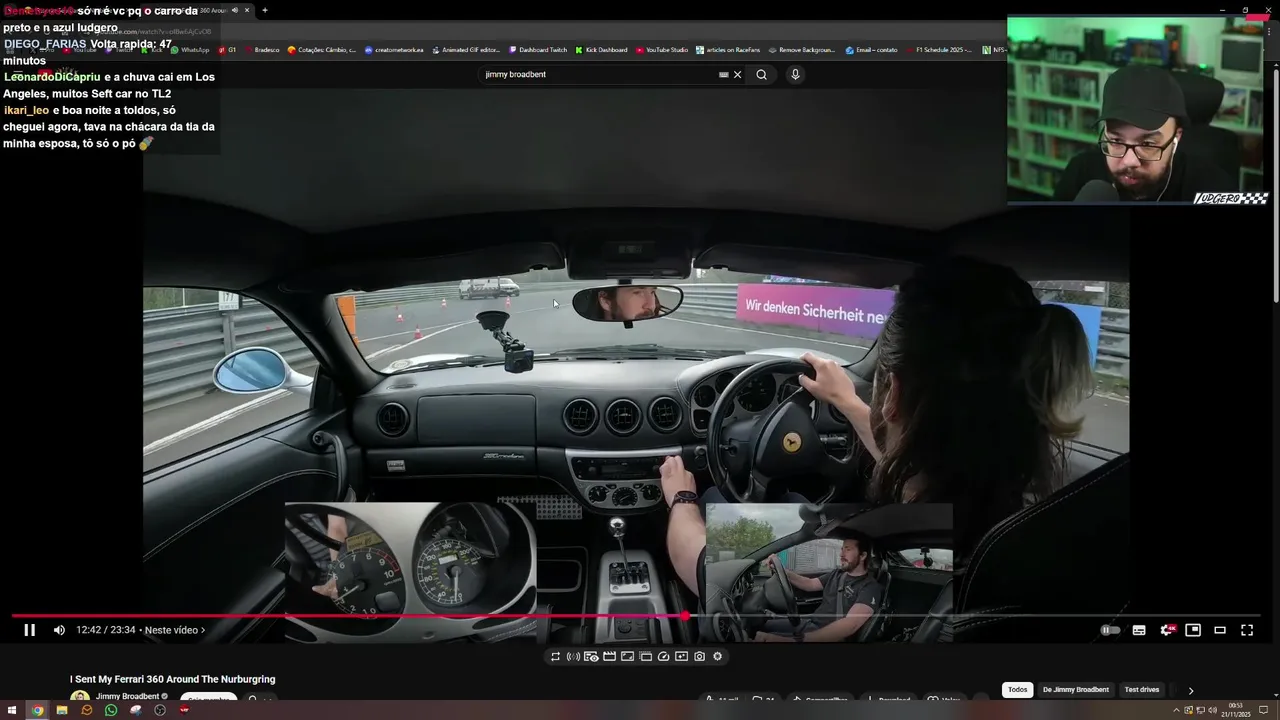Enter fullscreen mode
The height and width of the screenshot is (720, 1280).
1247,630
